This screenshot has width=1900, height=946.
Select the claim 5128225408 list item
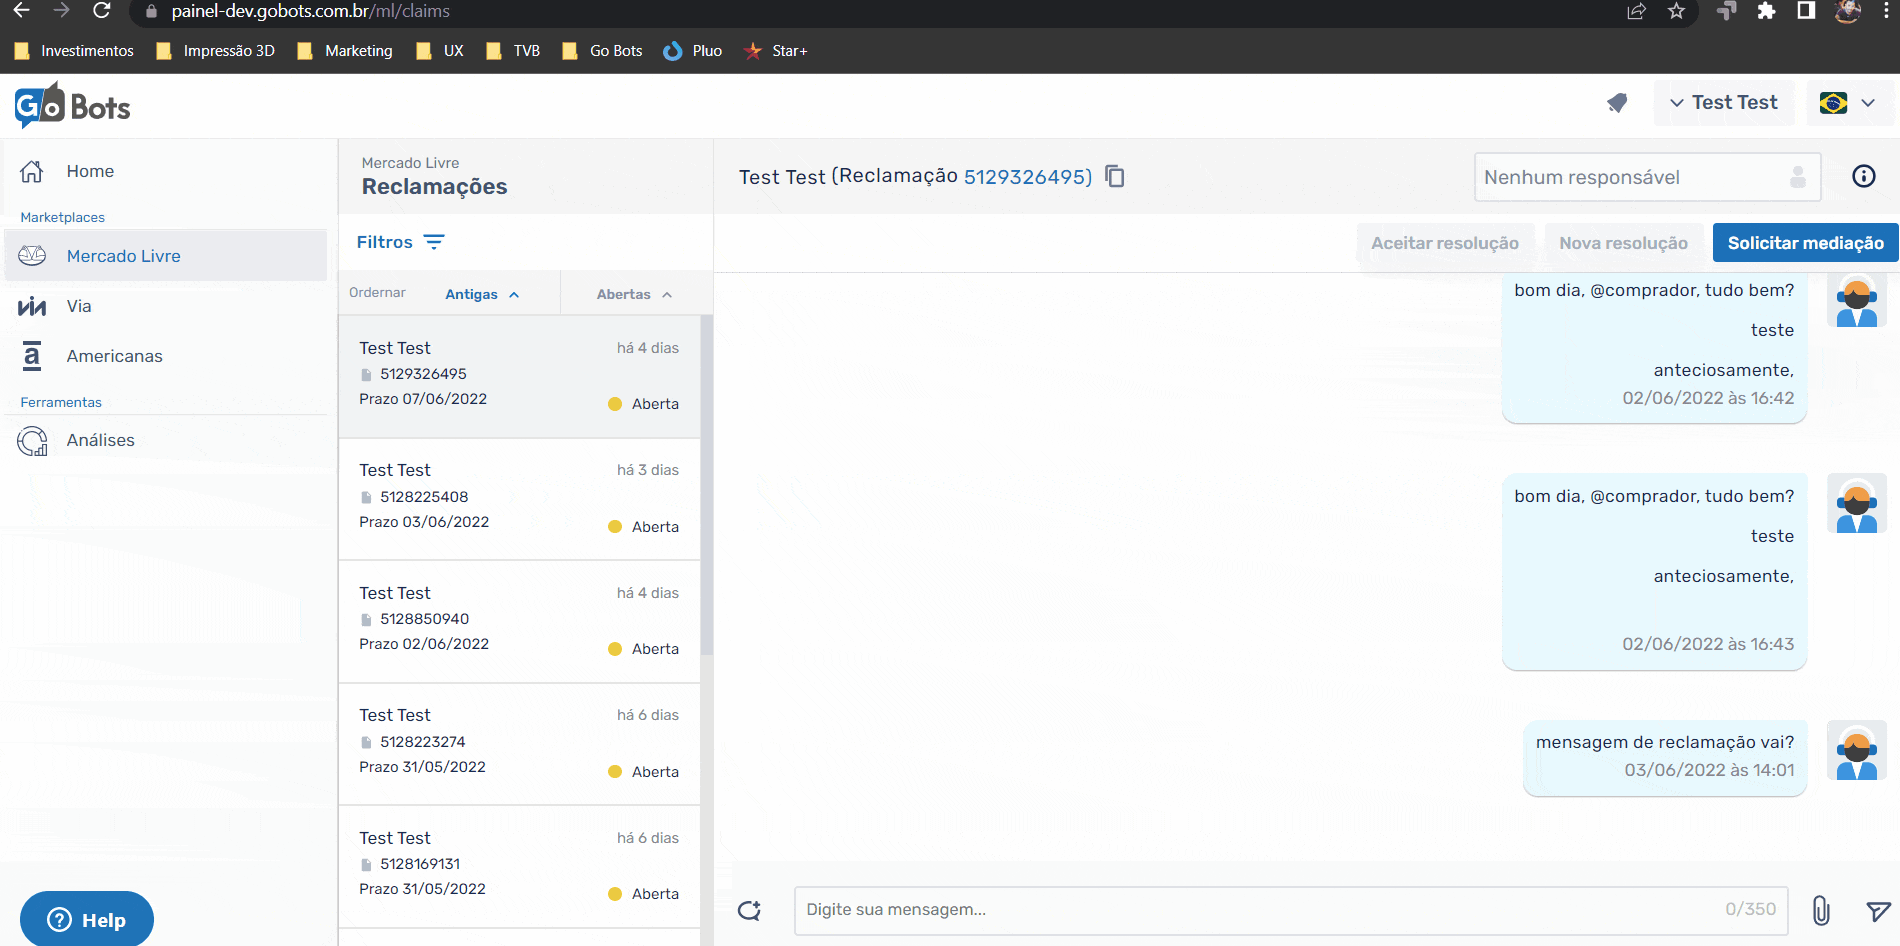point(519,499)
